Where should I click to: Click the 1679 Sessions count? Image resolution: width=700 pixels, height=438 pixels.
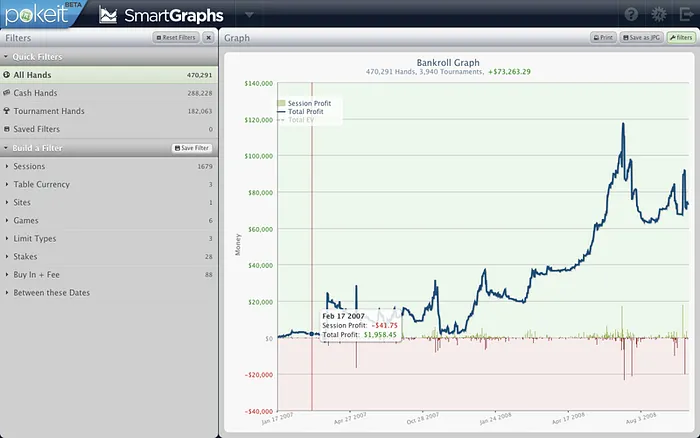205,167
